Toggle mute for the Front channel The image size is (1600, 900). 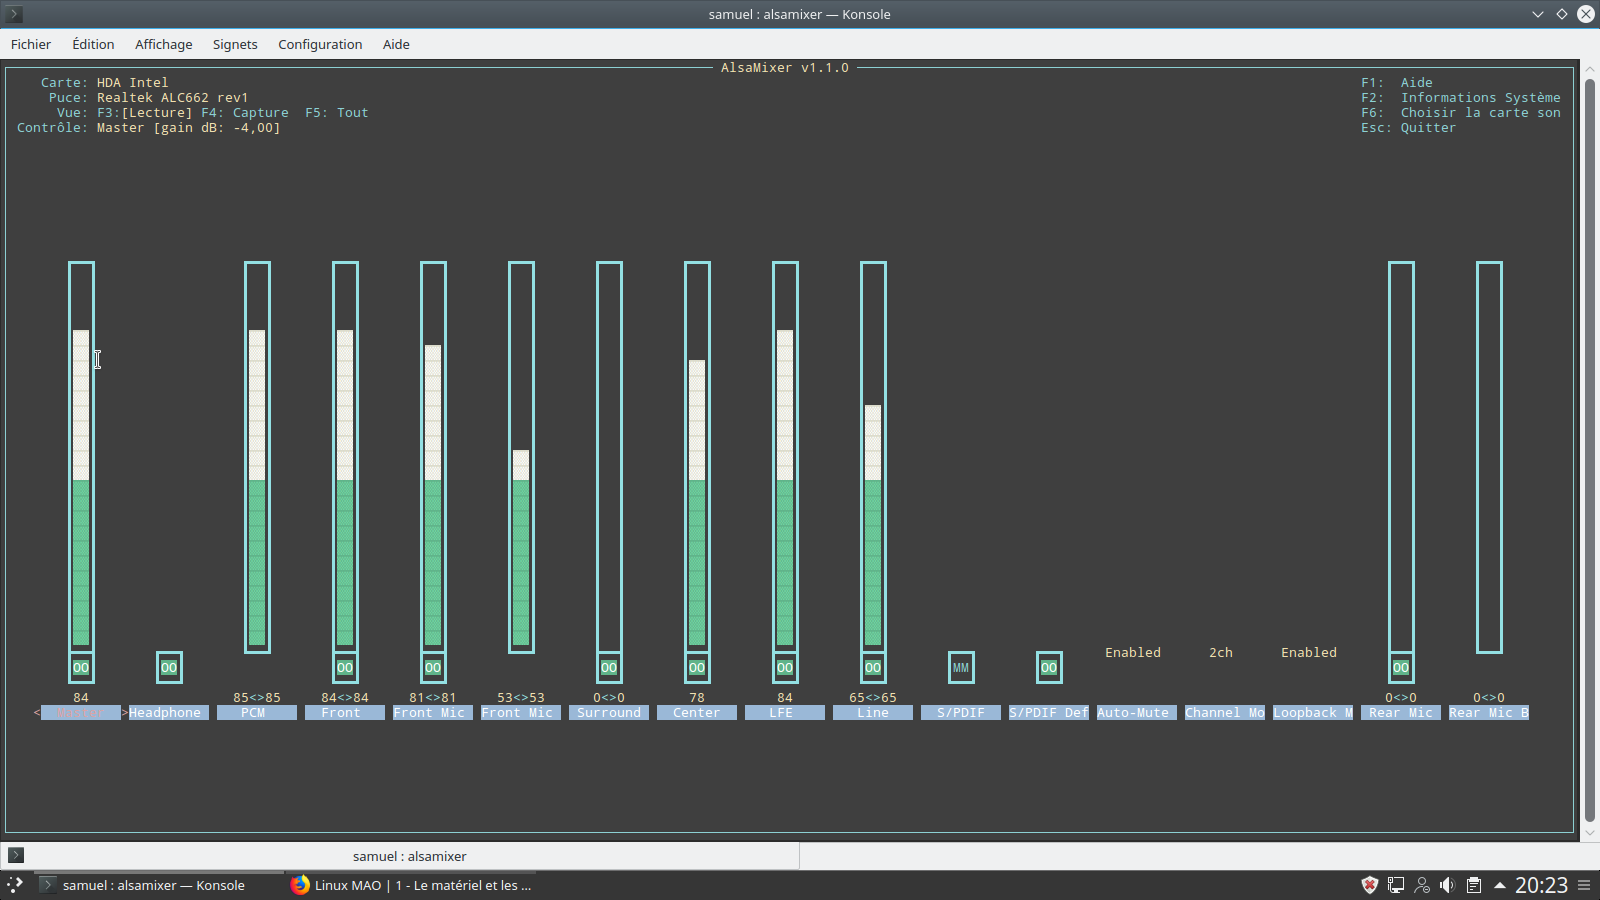345,667
